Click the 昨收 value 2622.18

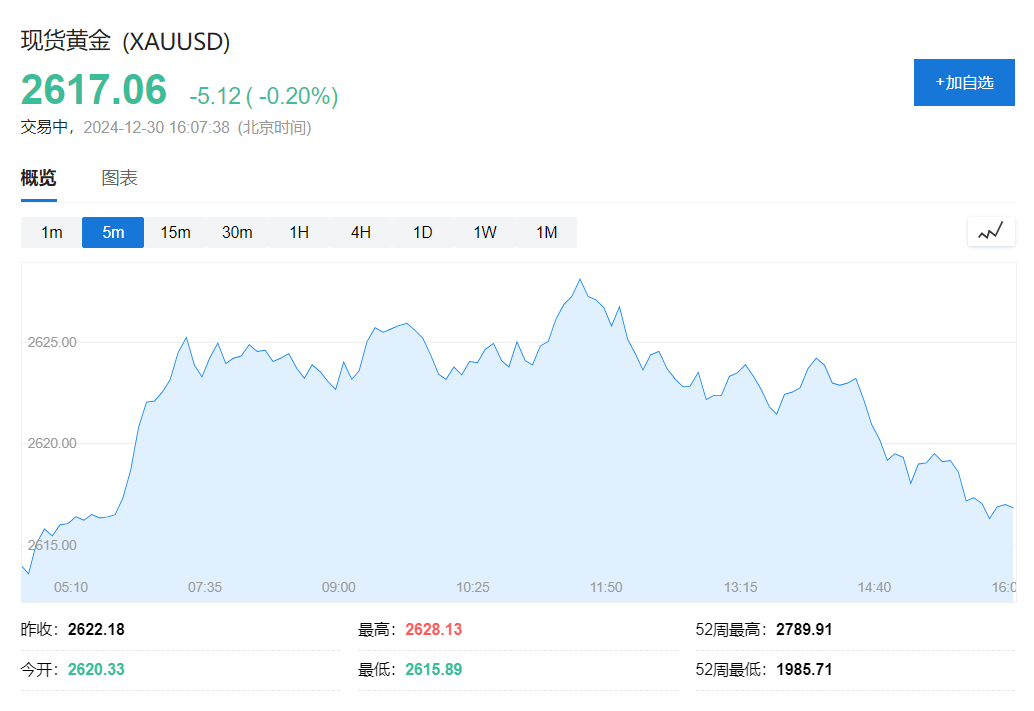click(x=96, y=630)
